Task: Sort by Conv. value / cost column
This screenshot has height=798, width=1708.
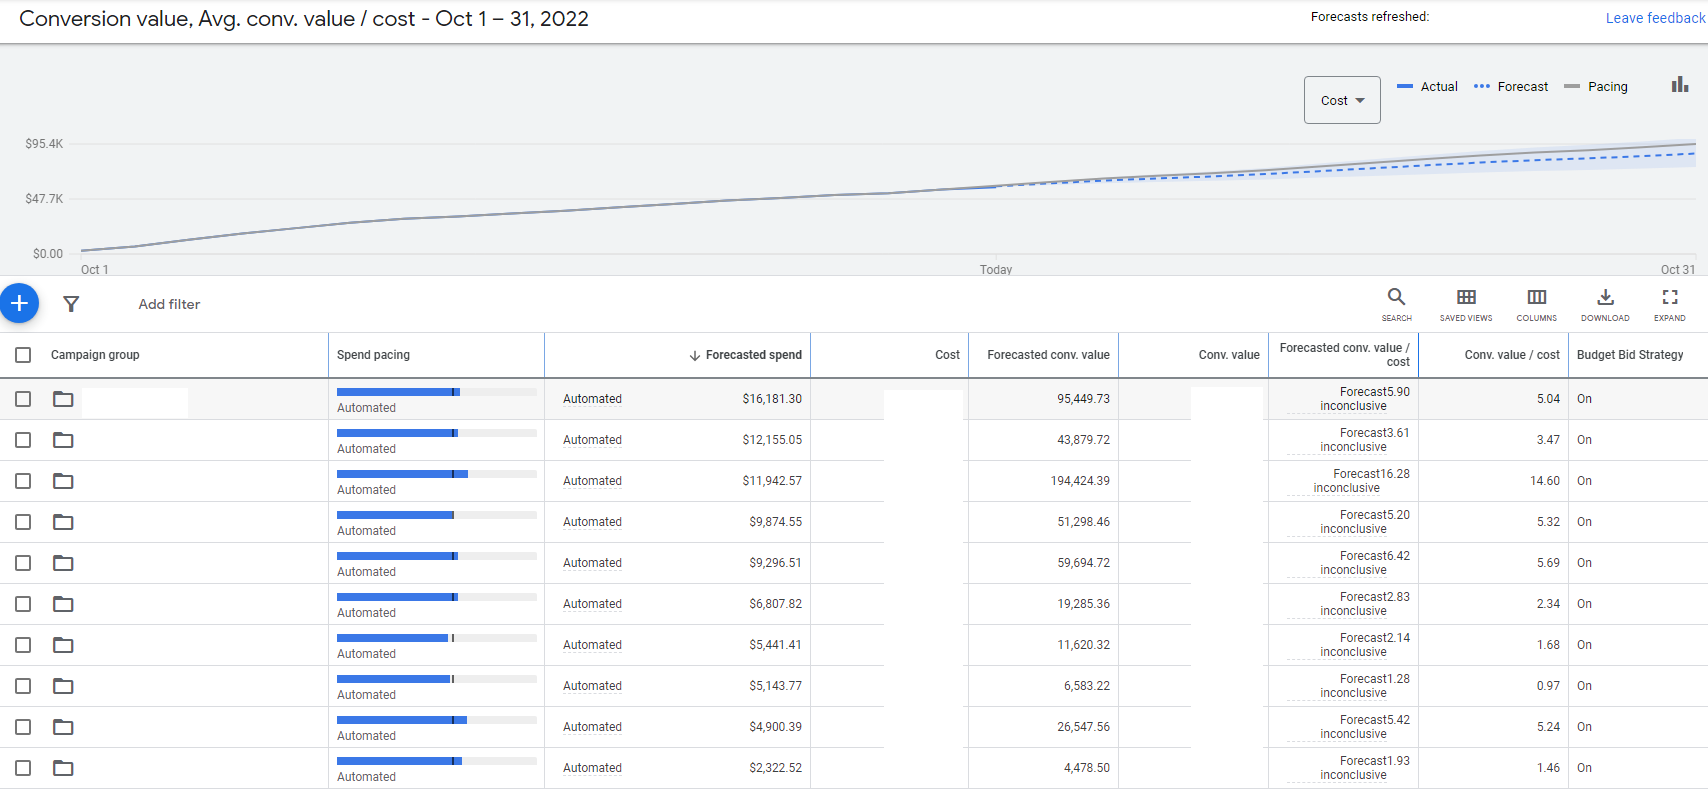Action: point(1512,355)
